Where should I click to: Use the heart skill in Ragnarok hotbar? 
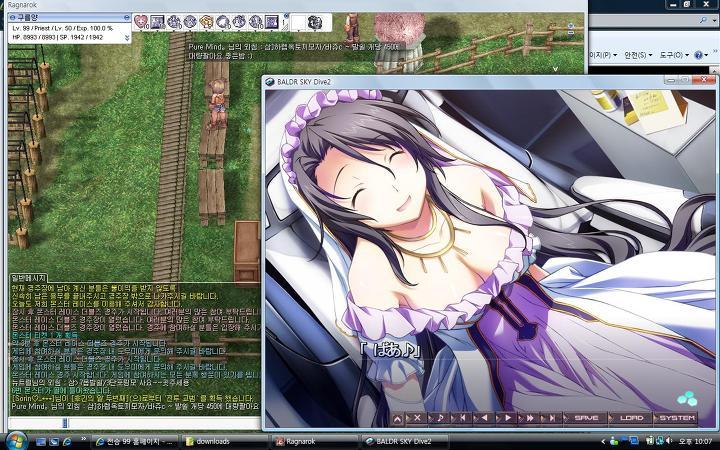pos(141,22)
